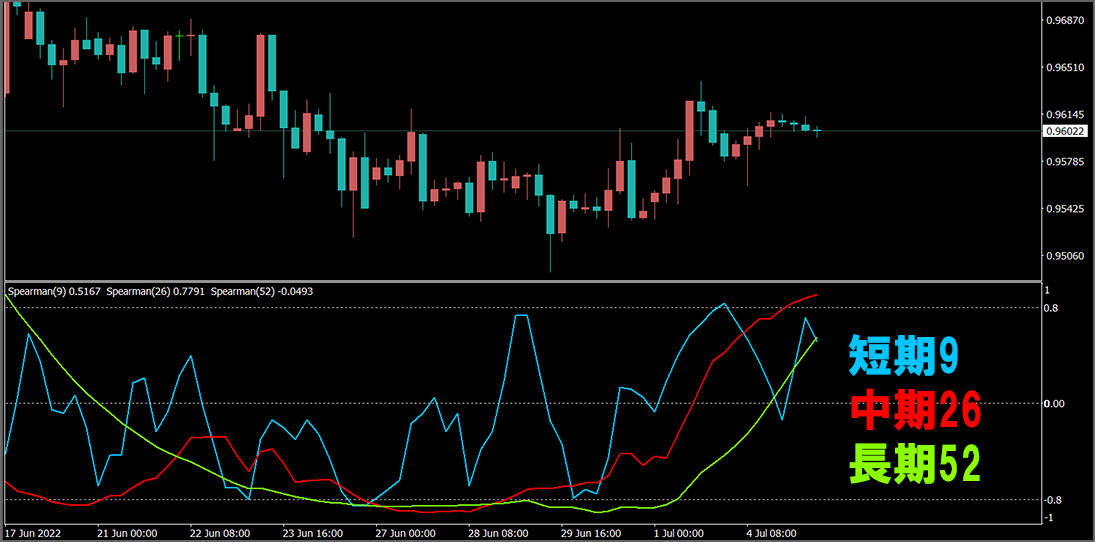Click the Spearman(52) -0.0493 indicator label
Viewport: 1095px width, 542px height.
click(x=261, y=291)
